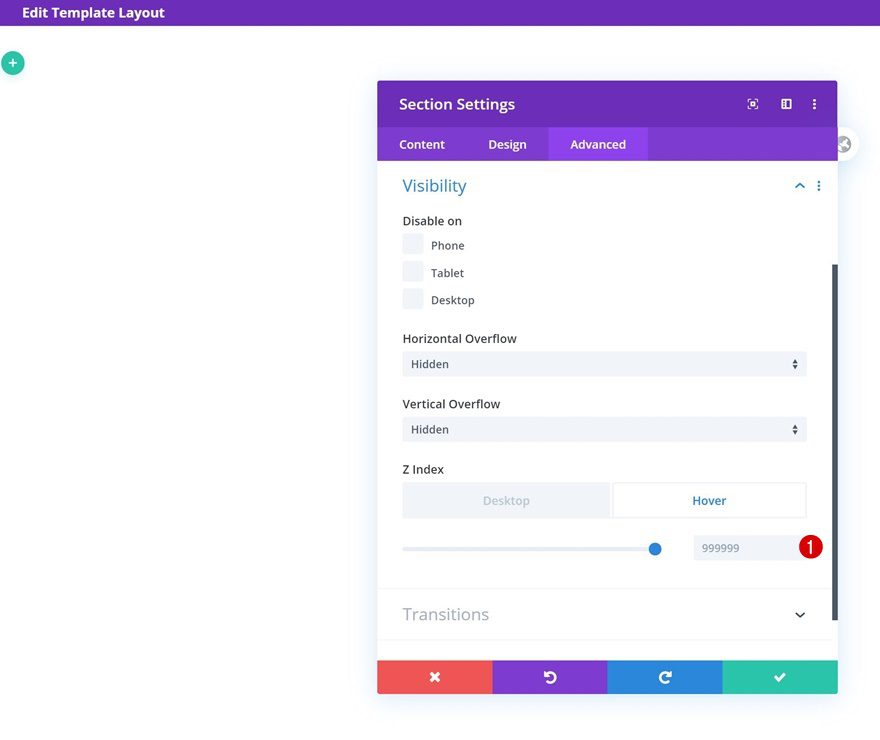Enable the Phone disable-on checkbox

(x=413, y=245)
